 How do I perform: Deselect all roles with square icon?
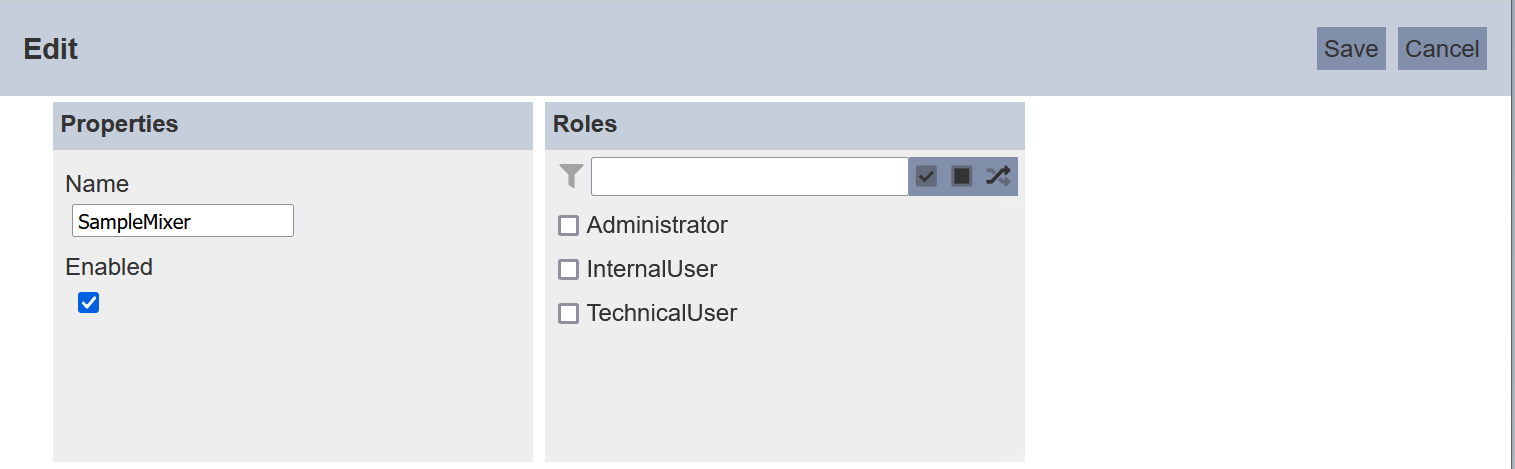[x=962, y=176]
